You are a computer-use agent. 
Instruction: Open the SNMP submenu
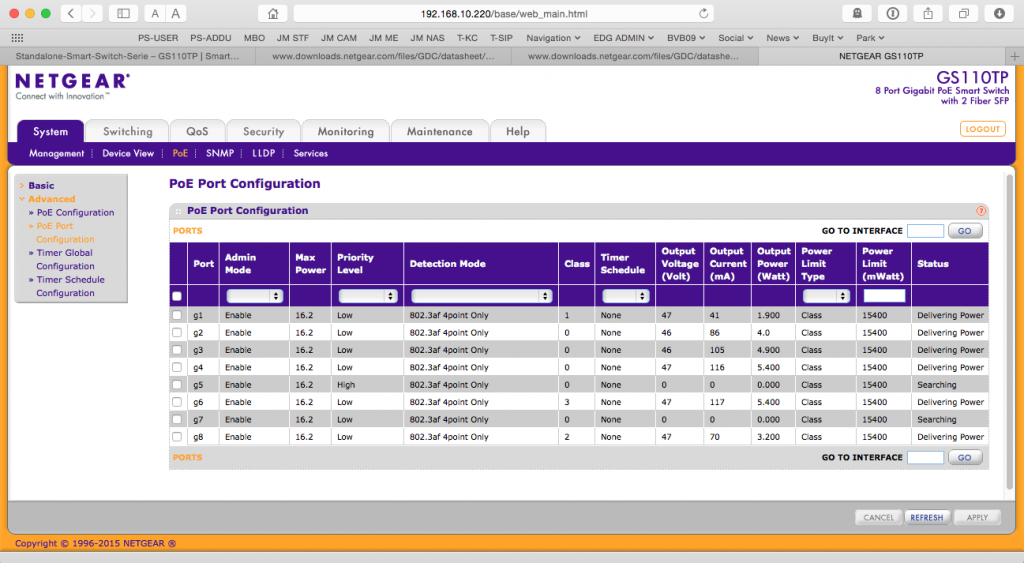click(x=219, y=153)
